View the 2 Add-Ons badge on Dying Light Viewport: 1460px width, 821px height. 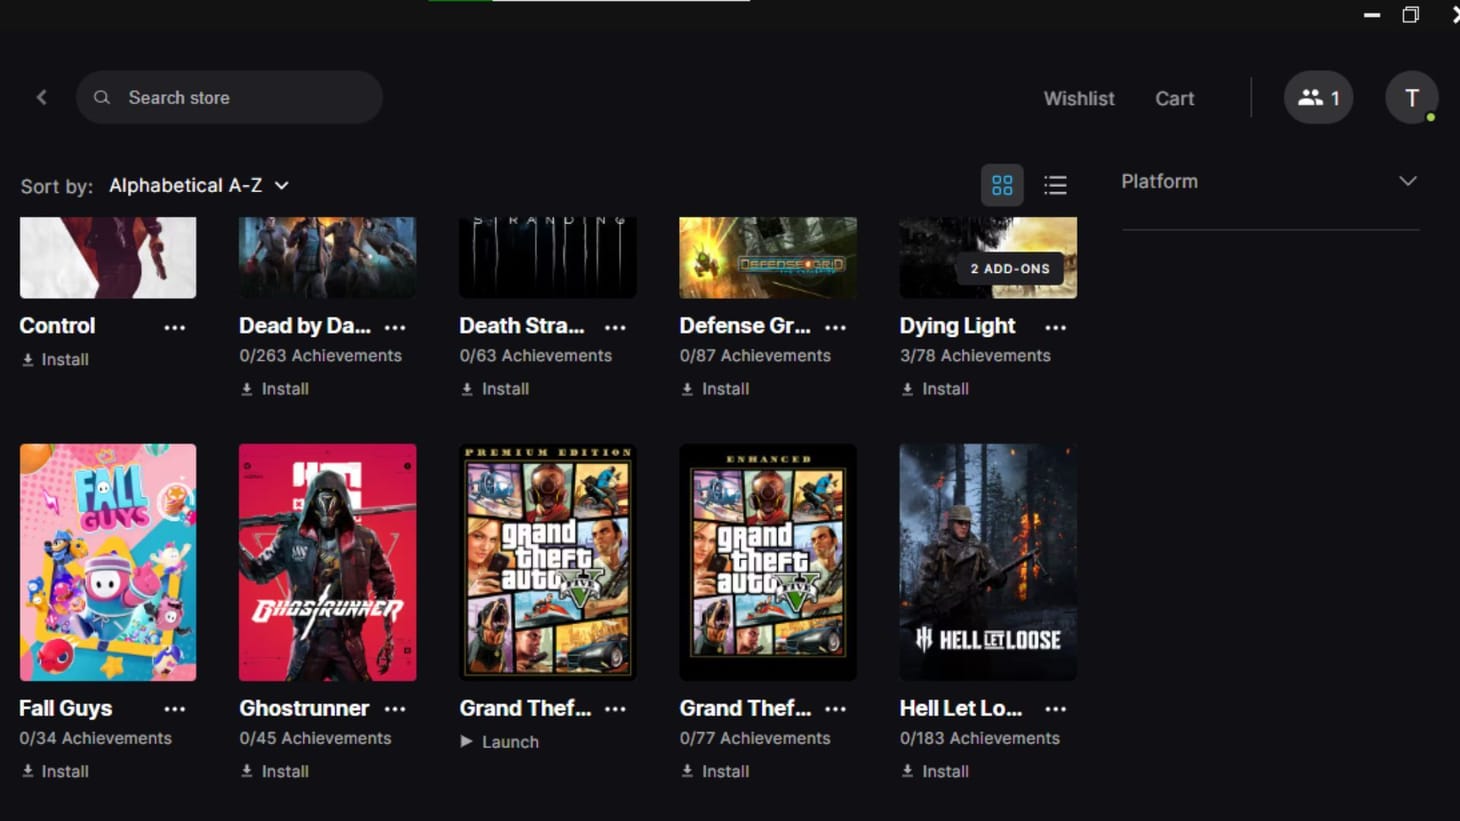[x=1009, y=268]
